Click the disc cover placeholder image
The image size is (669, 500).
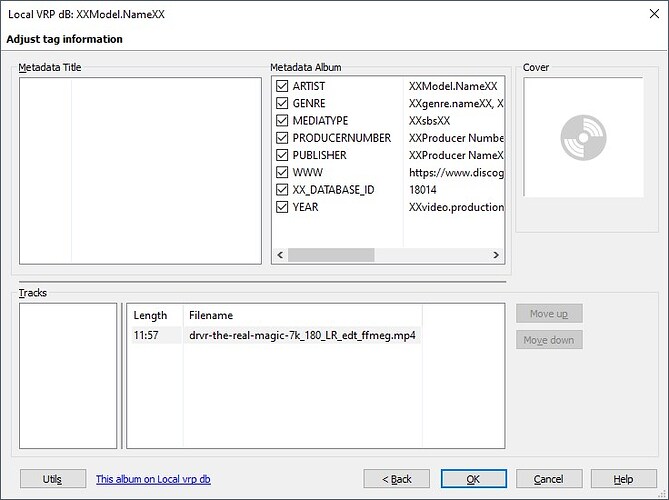583,137
